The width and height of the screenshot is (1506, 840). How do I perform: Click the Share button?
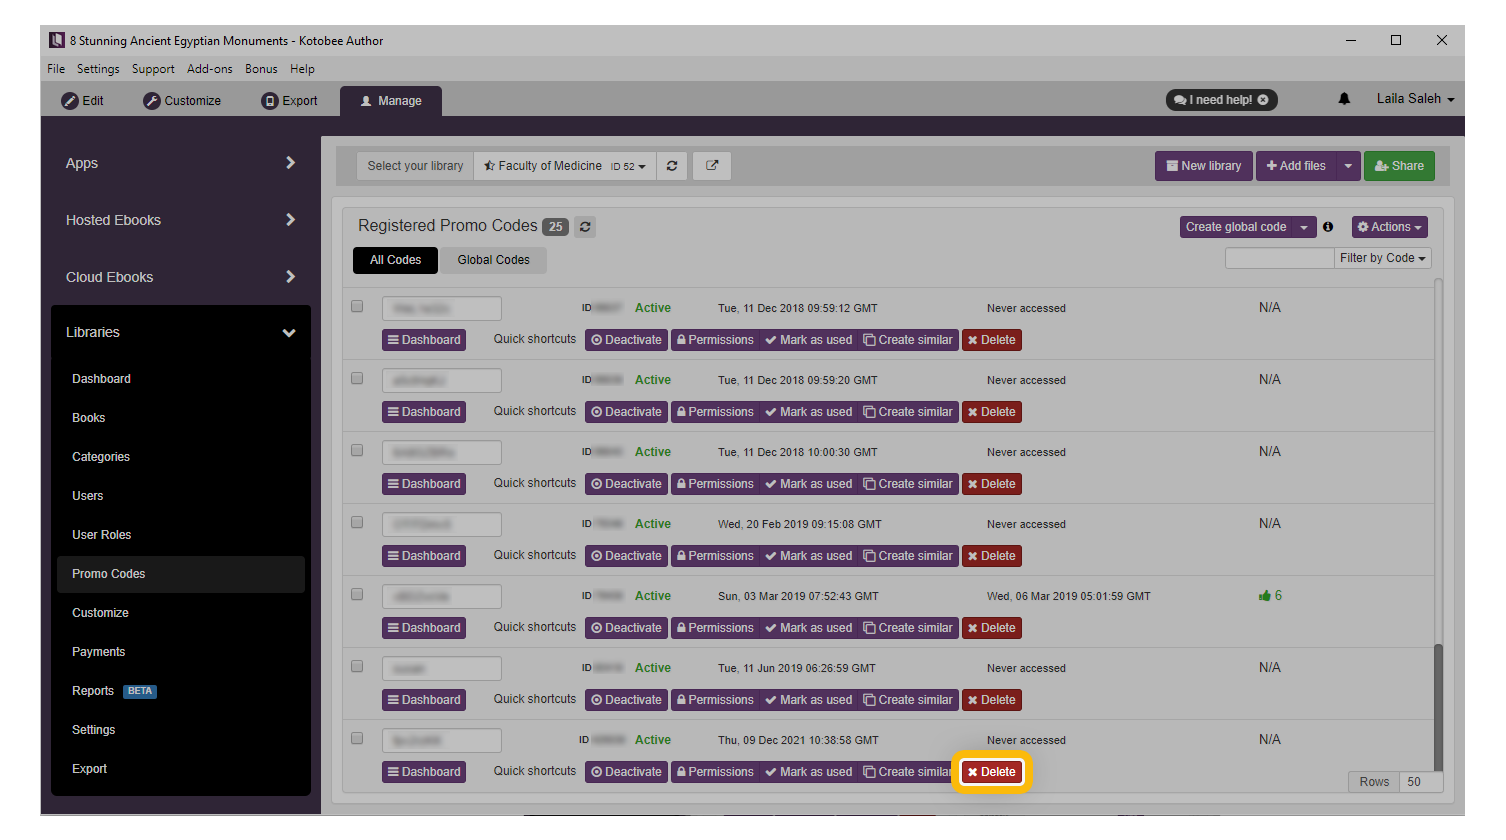(x=1399, y=166)
